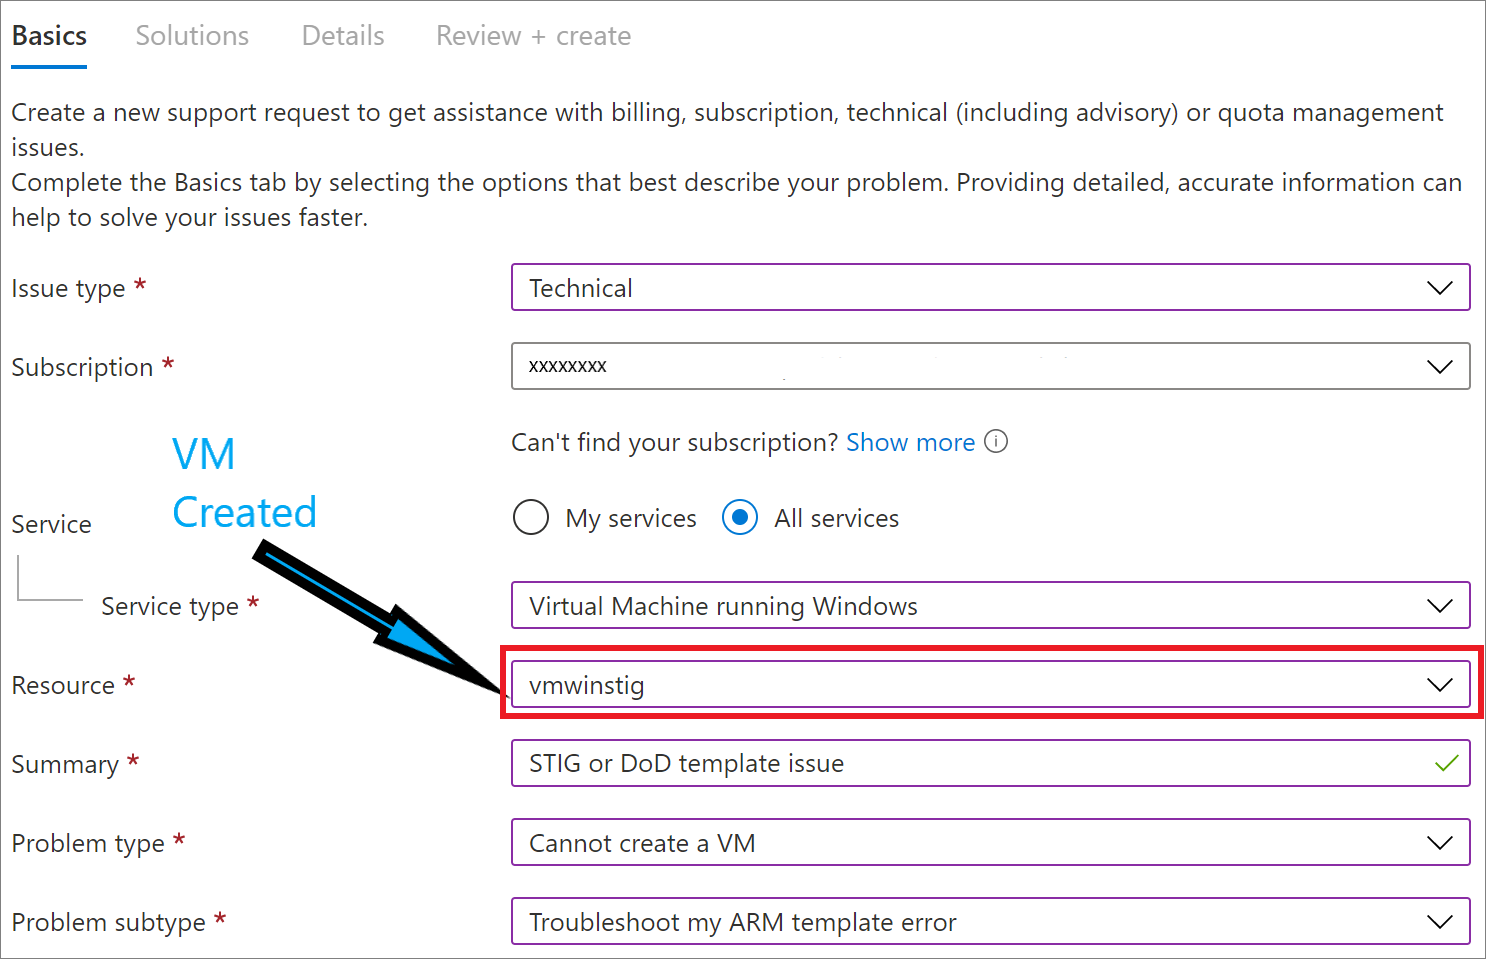Click the chevron on vmwinstig Resource field

(1439, 685)
